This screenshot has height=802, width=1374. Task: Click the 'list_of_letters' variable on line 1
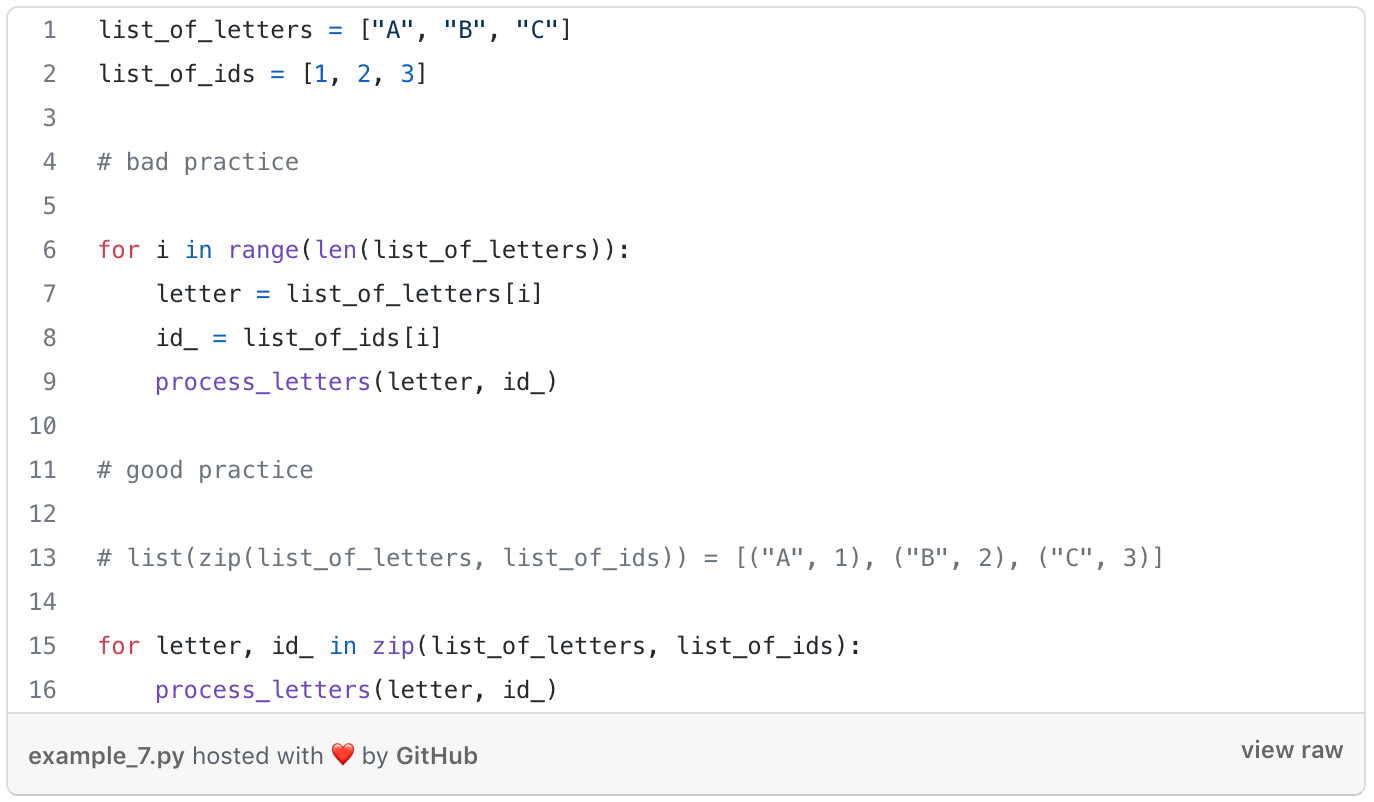click(206, 30)
